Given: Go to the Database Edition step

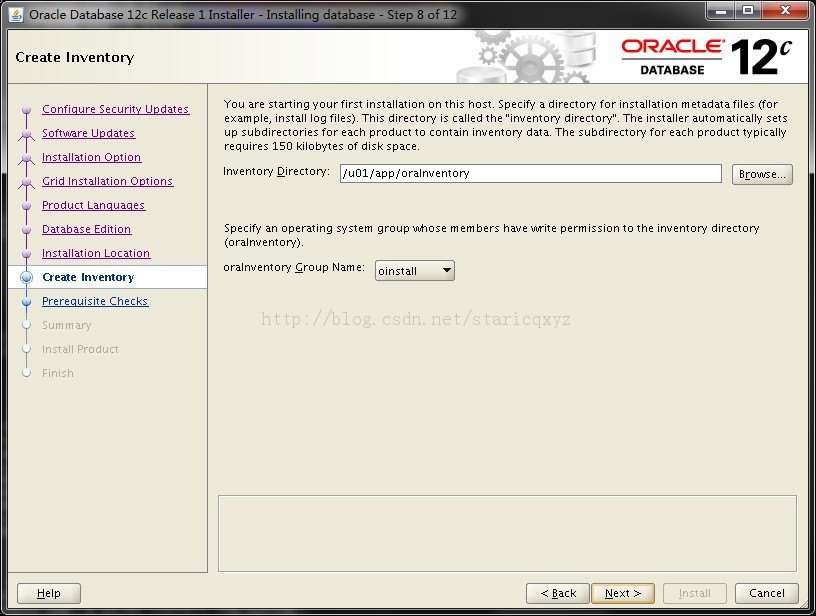Looking at the screenshot, I should (x=86, y=229).
